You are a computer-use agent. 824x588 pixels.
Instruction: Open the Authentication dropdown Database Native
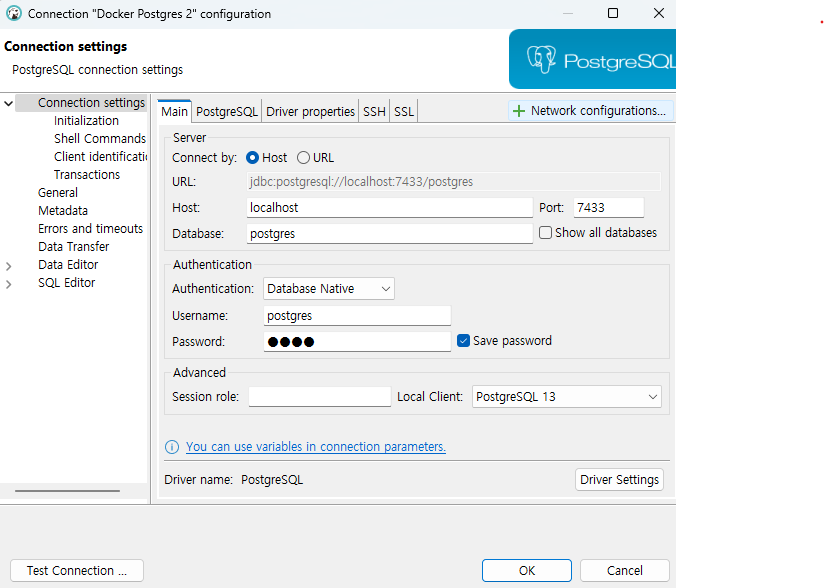(x=329, y=288)
